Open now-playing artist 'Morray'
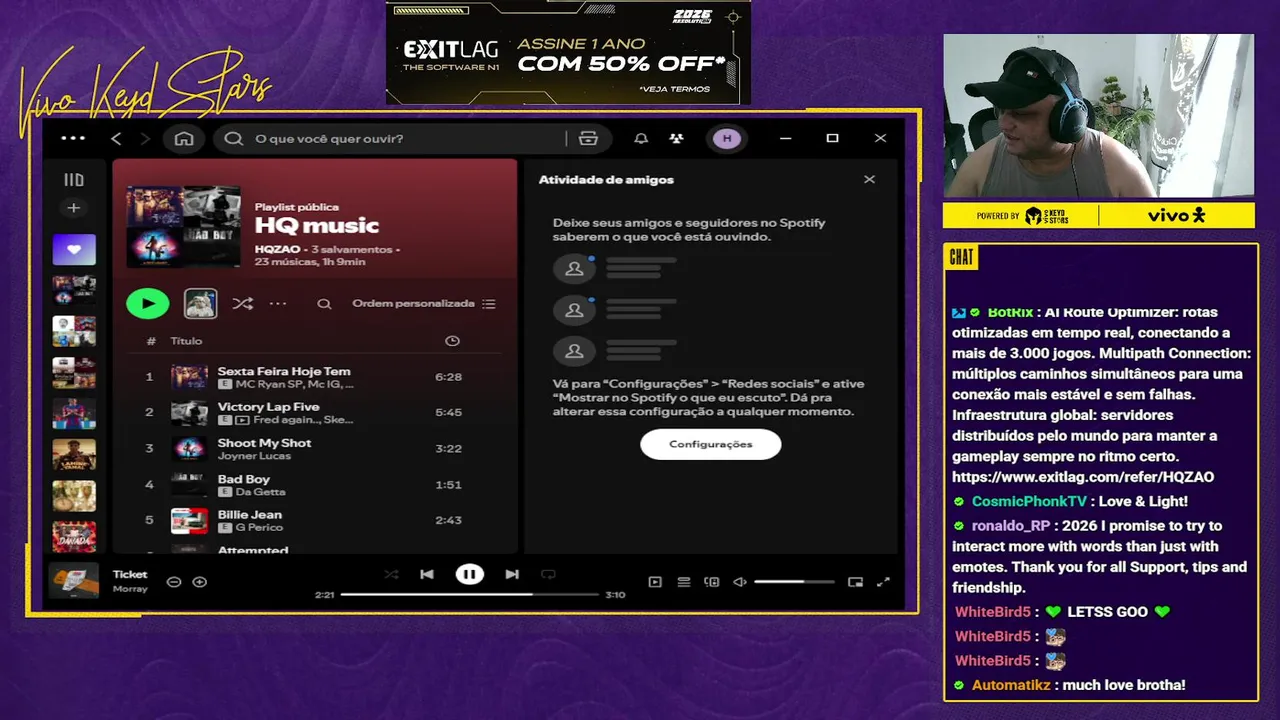This screenshot has width=1280, height=720. pyautogui.click(x=130, y=589)
